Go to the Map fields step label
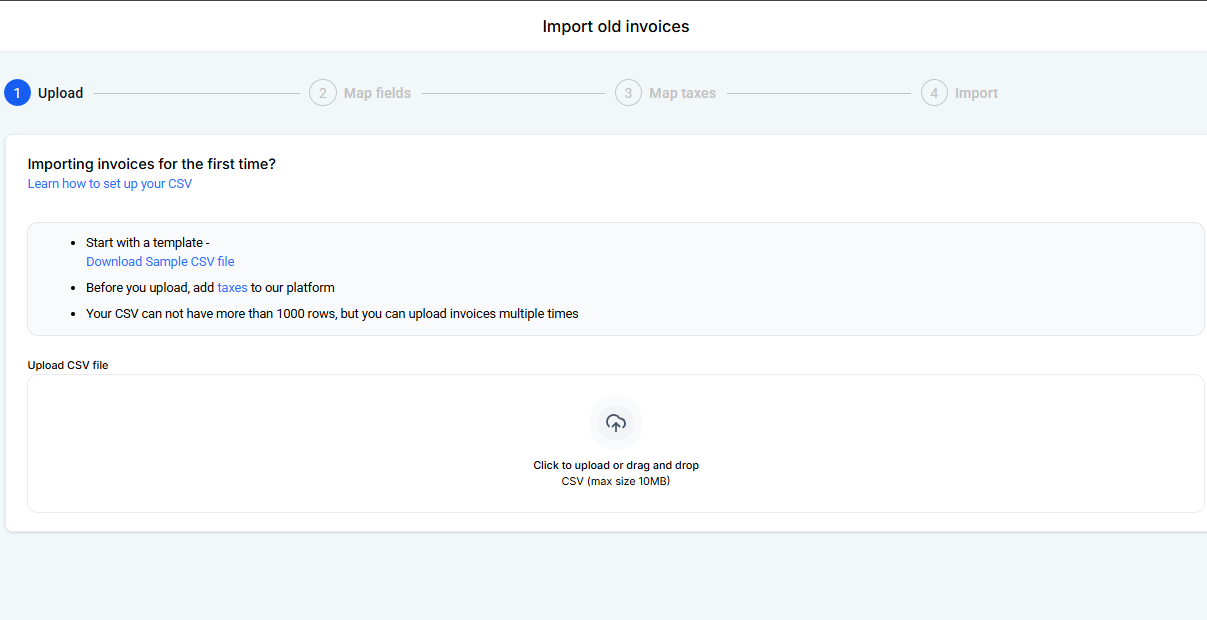Screen dimensions: 1207x620 pos(377,93)
